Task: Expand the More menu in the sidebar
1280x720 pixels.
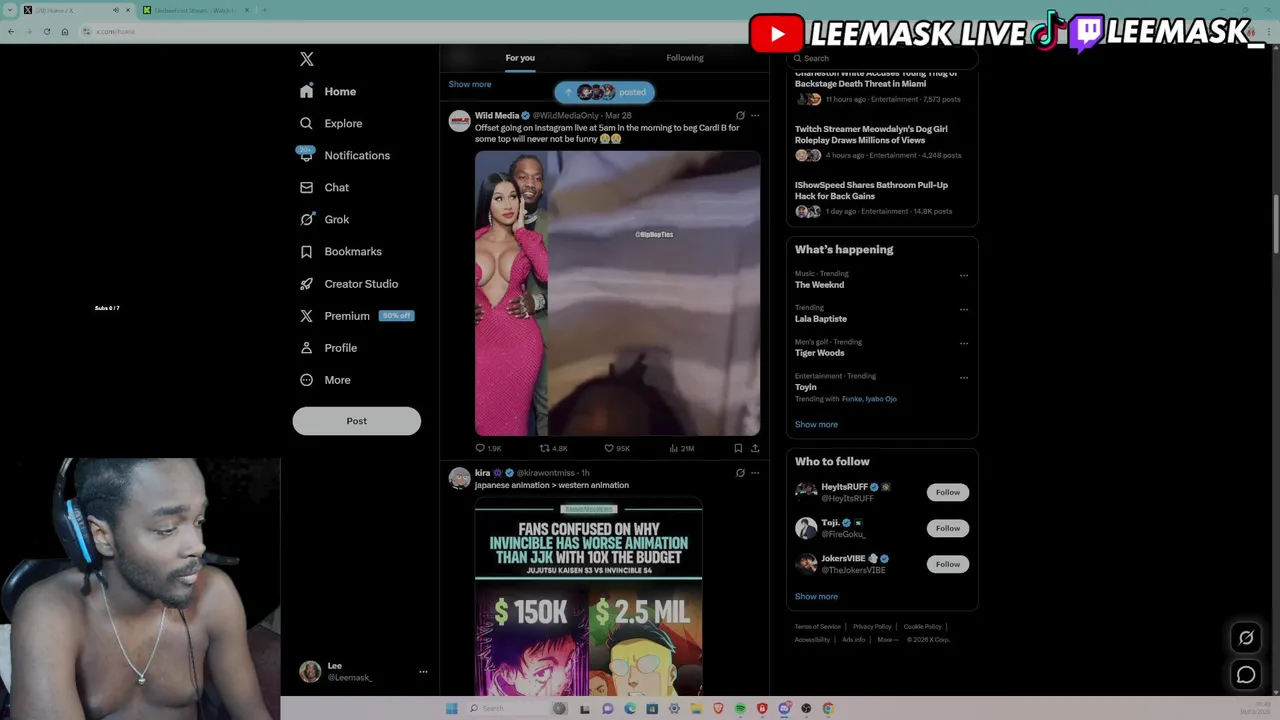Action: coord(325,379)
